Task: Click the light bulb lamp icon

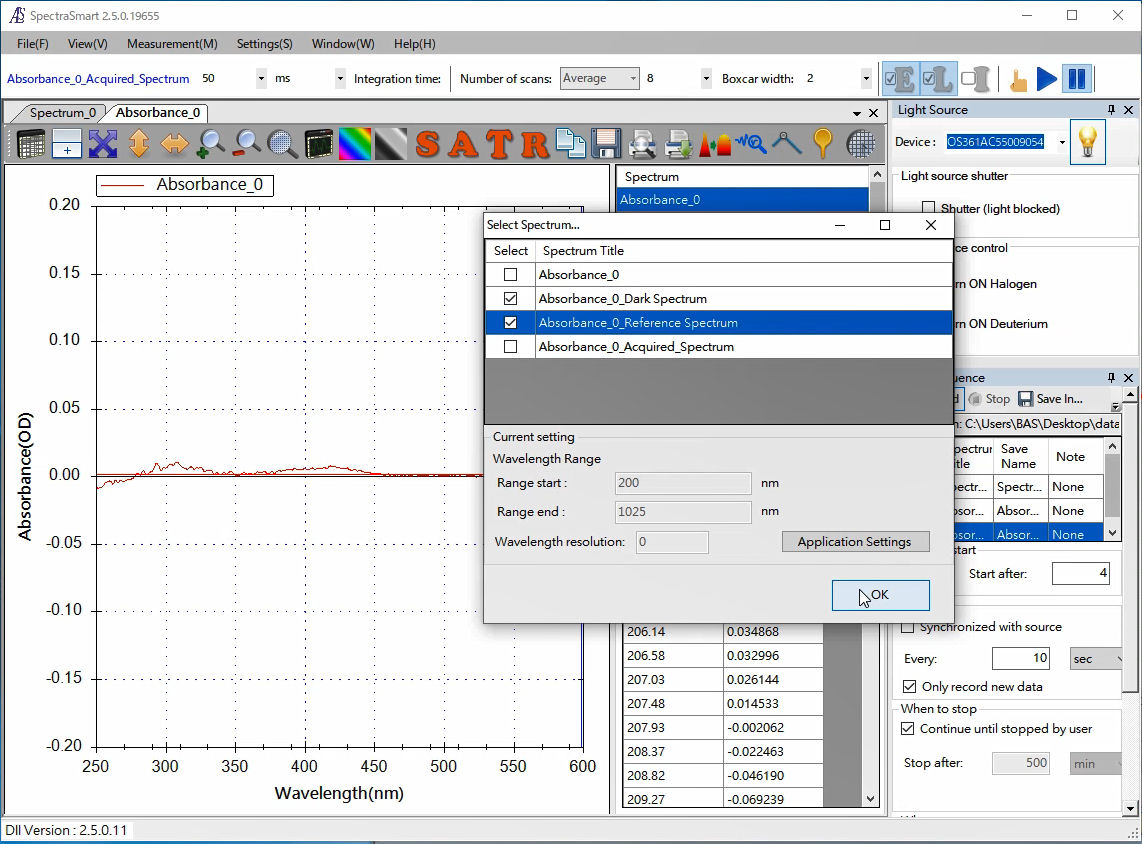Action: [x=1087, y=142]
